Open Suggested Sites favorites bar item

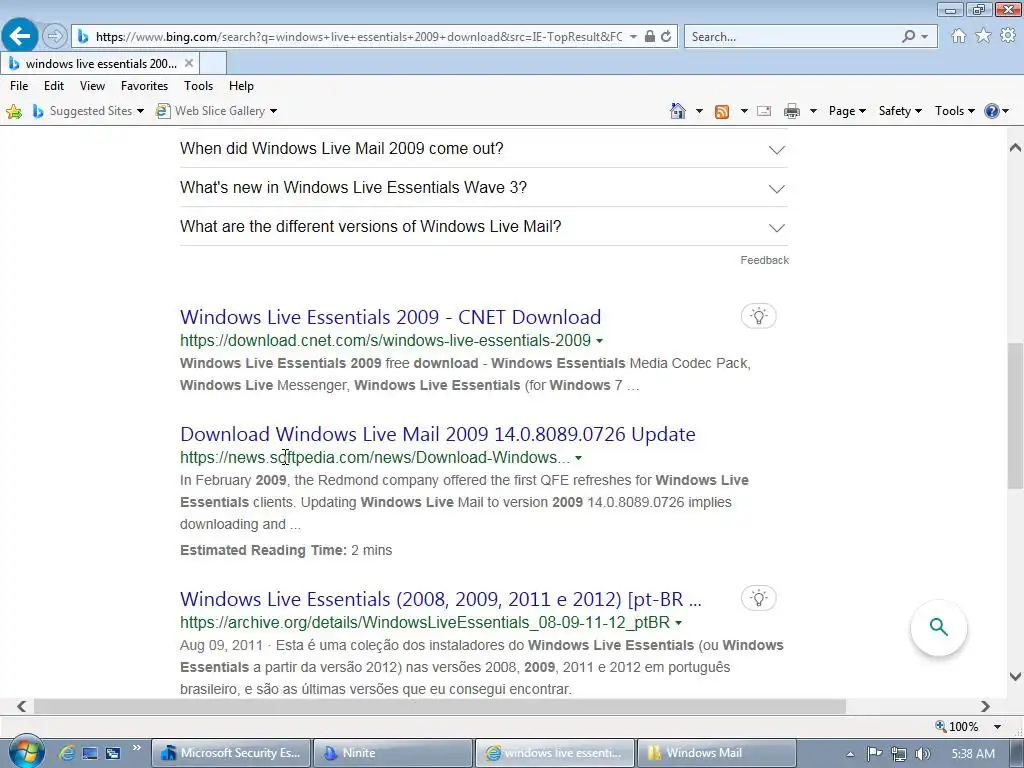tap(88, 111)
